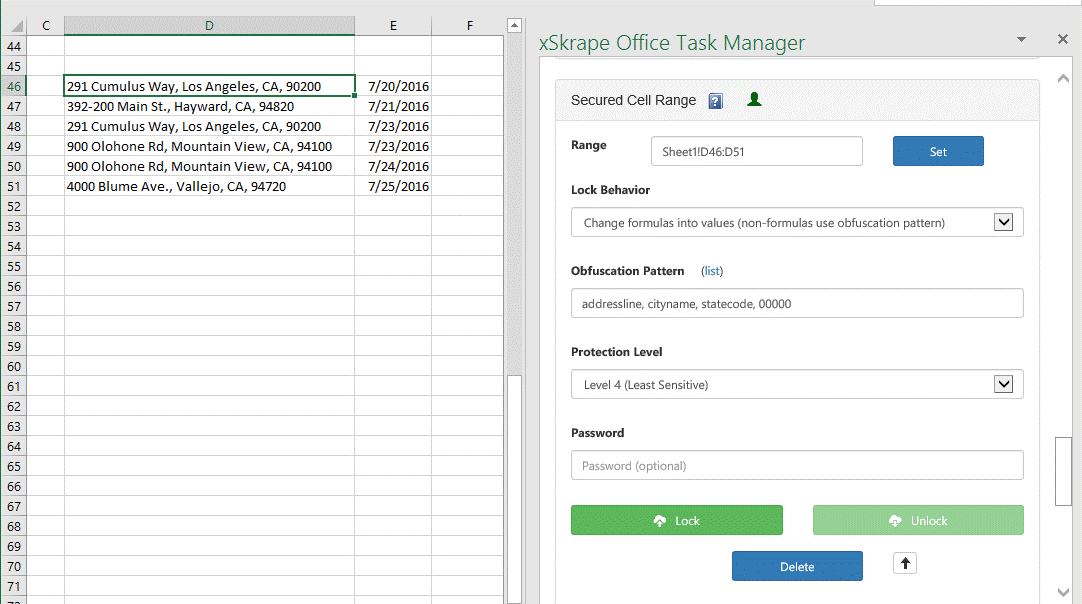Image resolution: width=1082 pixels, height=604 pixels.
Task: Select cell with 4000 Blume Ave., Vallejo address
Action: click(x=209, y=186)
